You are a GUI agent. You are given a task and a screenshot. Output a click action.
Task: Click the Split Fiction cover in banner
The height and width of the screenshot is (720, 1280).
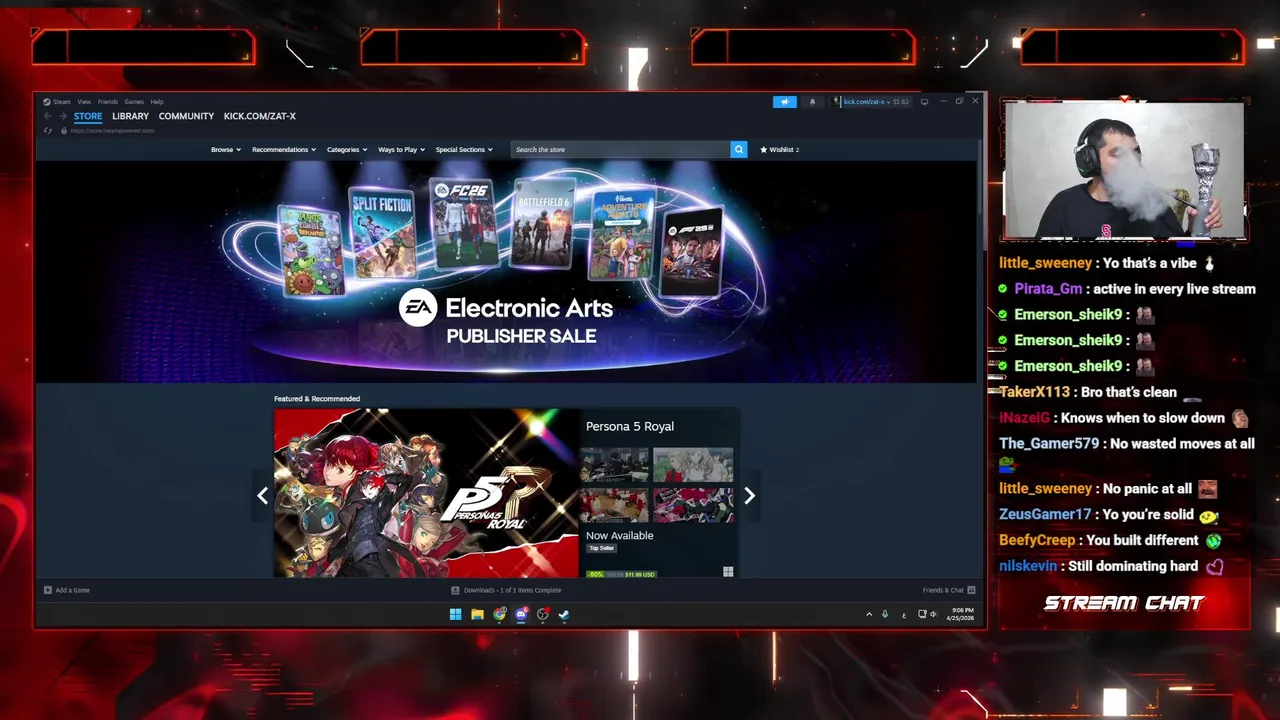pos(382,233)
